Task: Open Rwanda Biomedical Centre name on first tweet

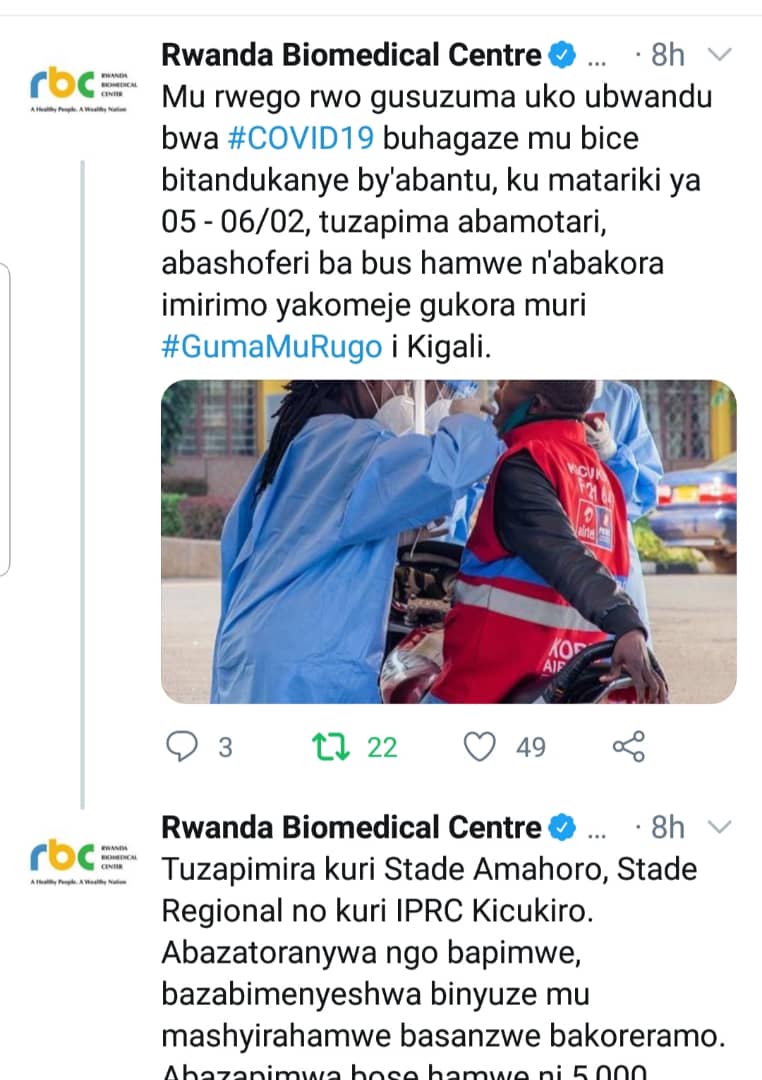Action: 351,55
